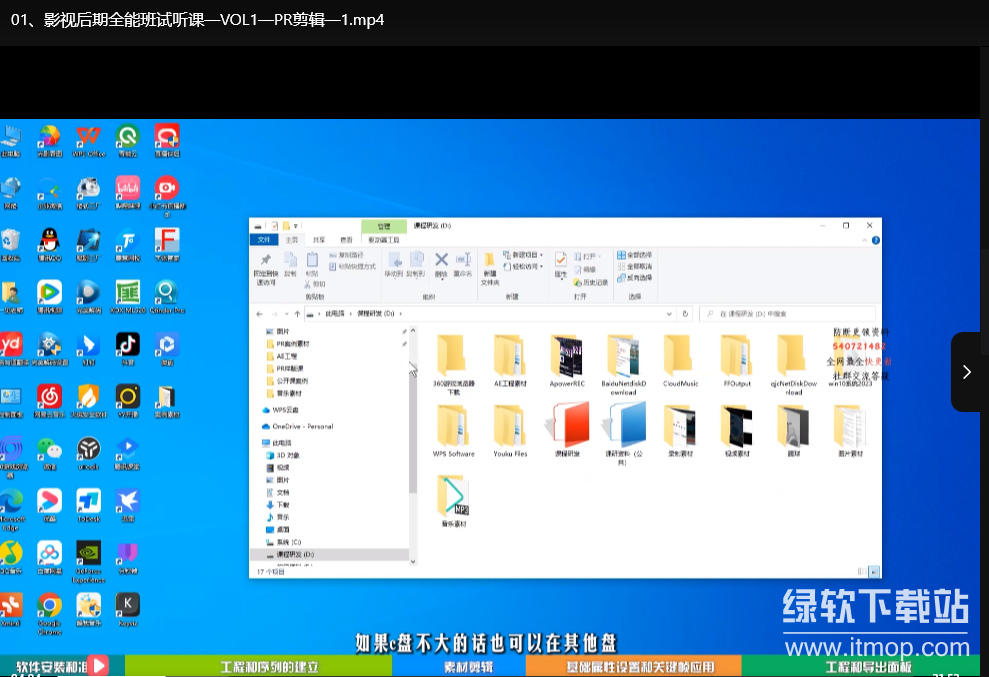
Task: Open the ToDesk desktop shortcut
Action: tap(88, 505)
